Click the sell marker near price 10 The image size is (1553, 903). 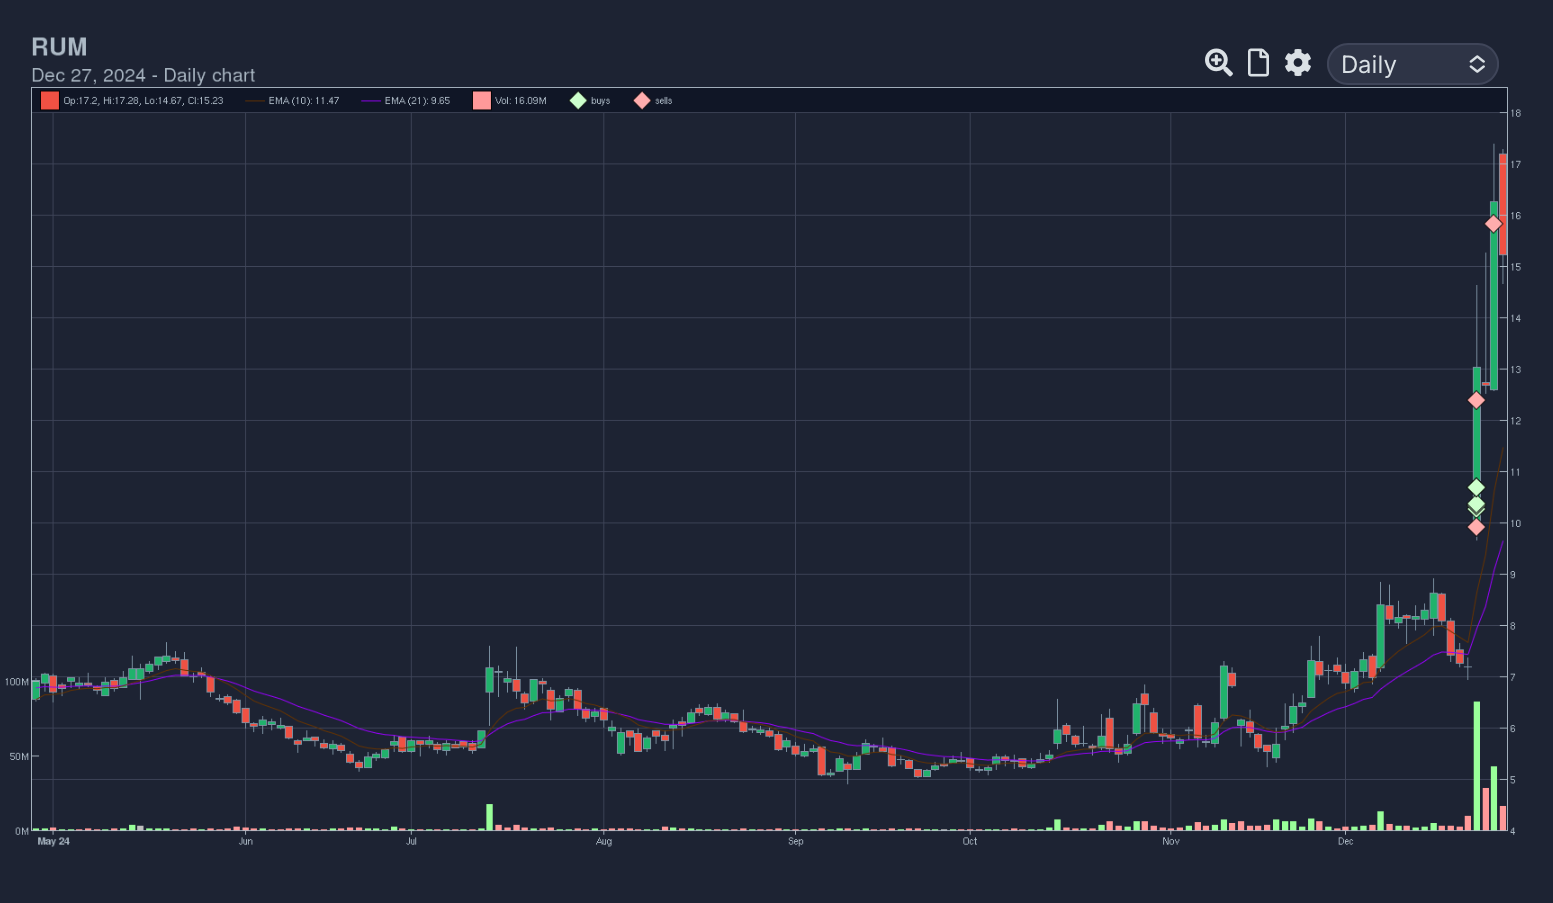point(1476,527)
